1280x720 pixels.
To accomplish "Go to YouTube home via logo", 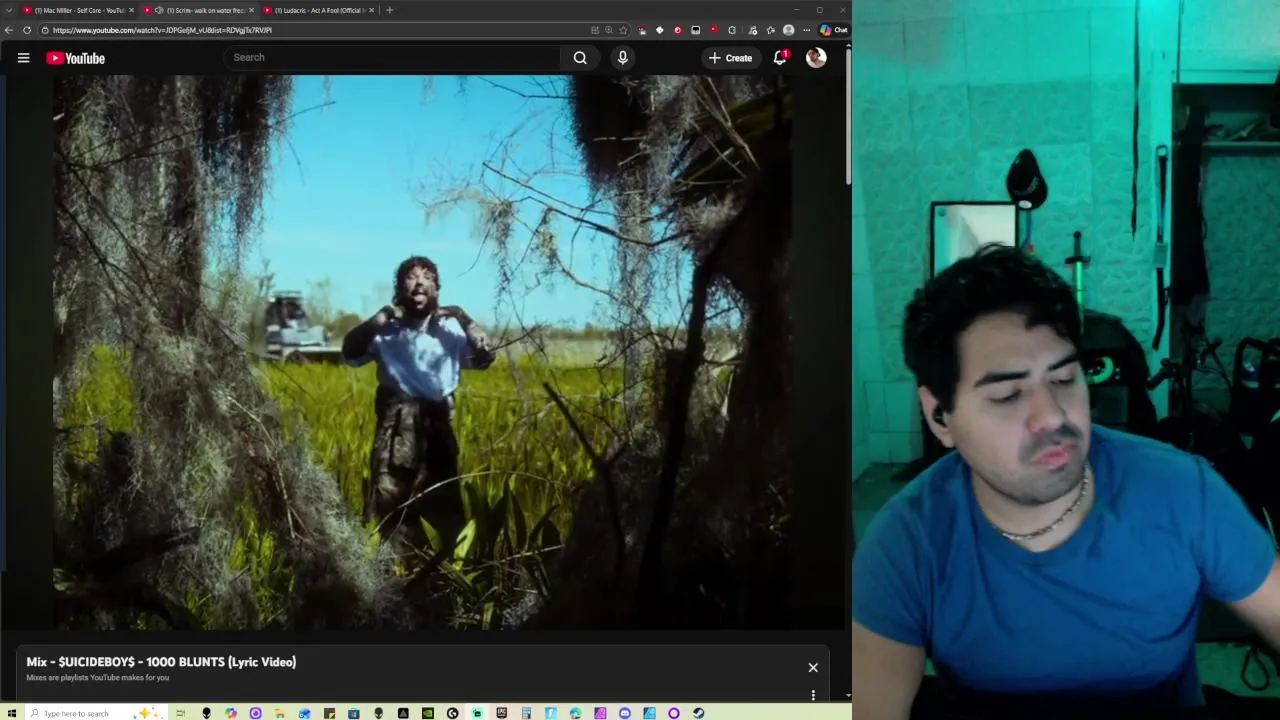I will pyautogui.click(x=75, y=58).
